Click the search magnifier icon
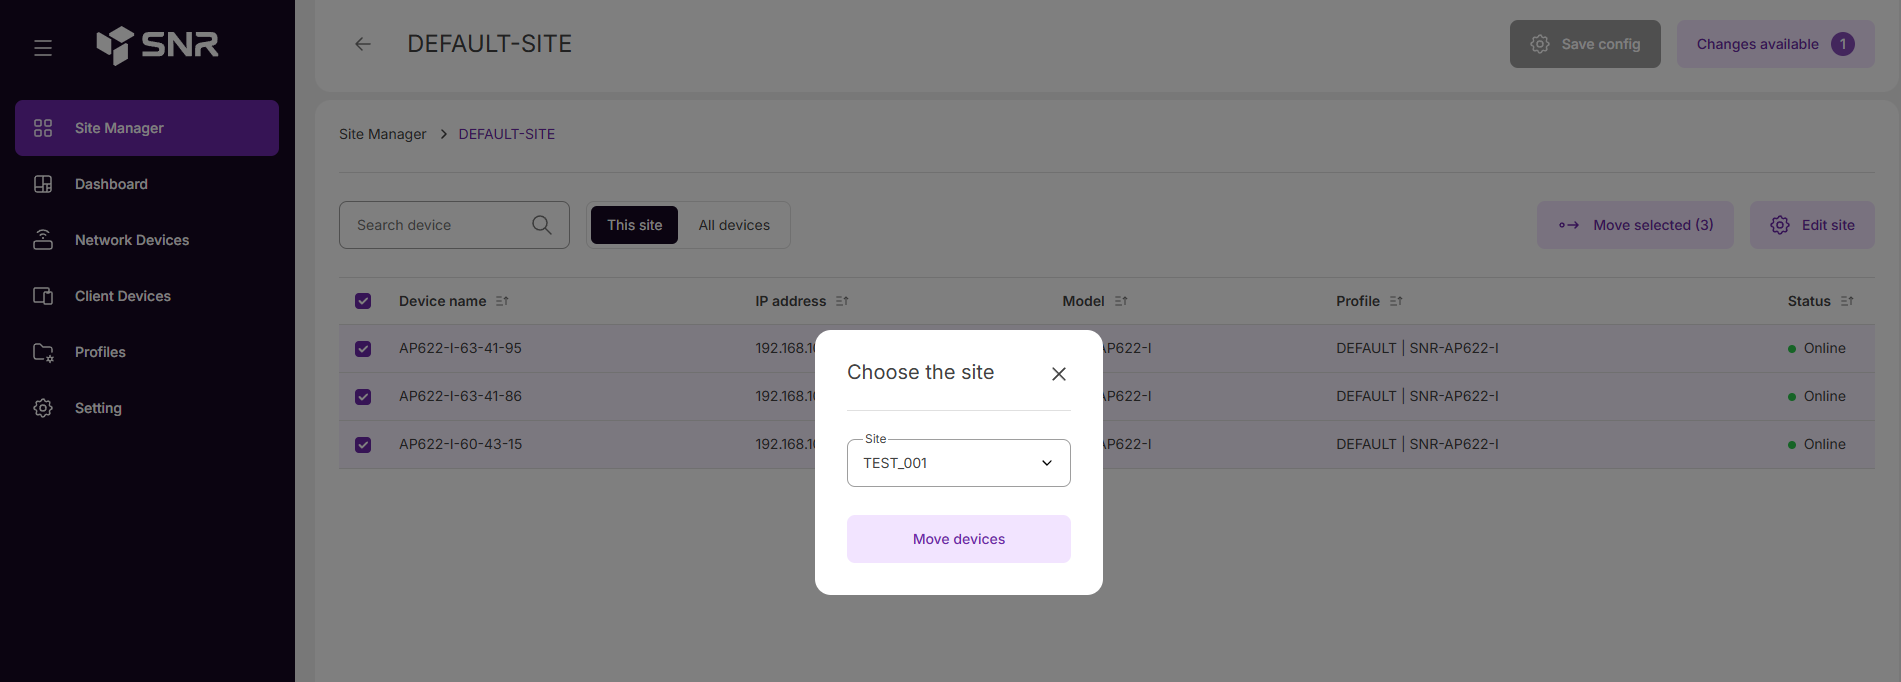 [542, 225]
